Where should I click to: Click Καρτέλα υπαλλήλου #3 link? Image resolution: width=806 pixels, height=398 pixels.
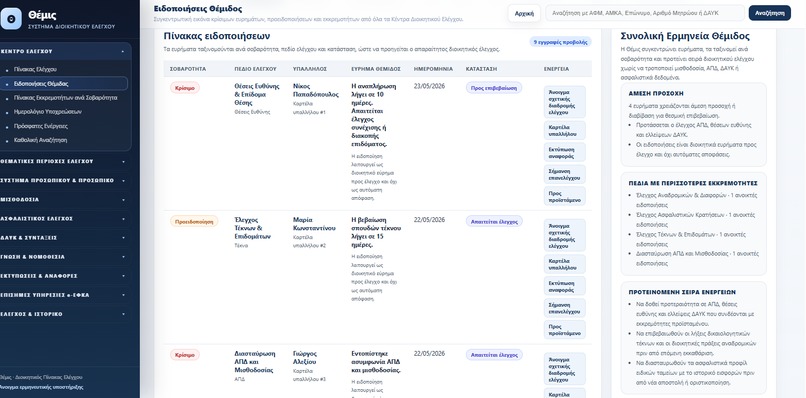[x=309, y=375]
